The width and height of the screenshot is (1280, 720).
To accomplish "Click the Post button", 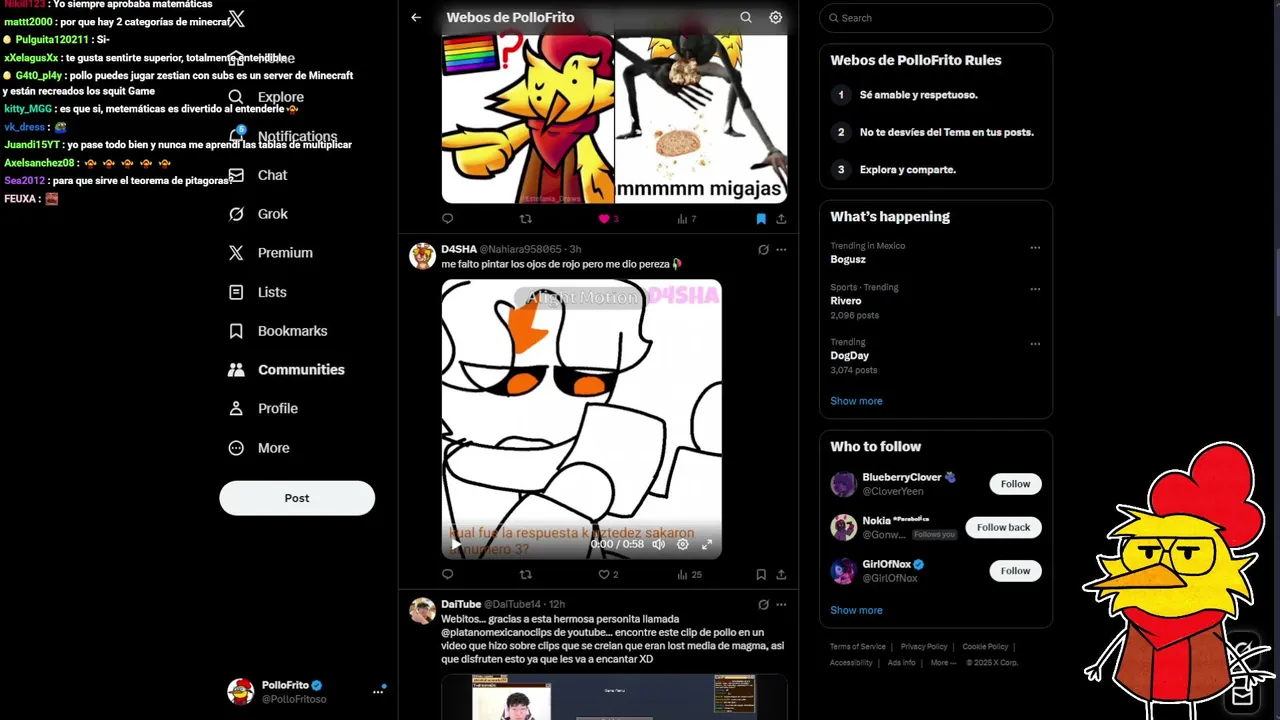I will (297, 498).
